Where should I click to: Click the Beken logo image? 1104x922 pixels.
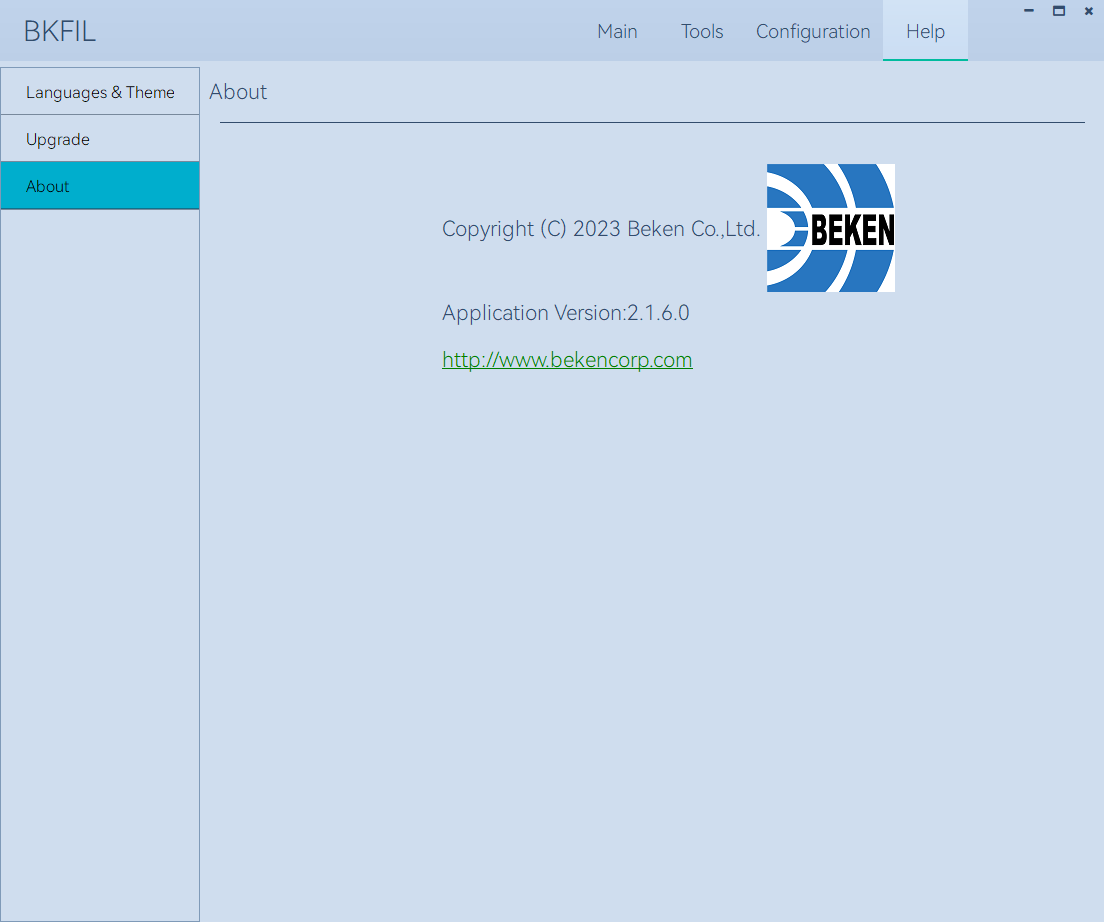(x=831, y=228)
